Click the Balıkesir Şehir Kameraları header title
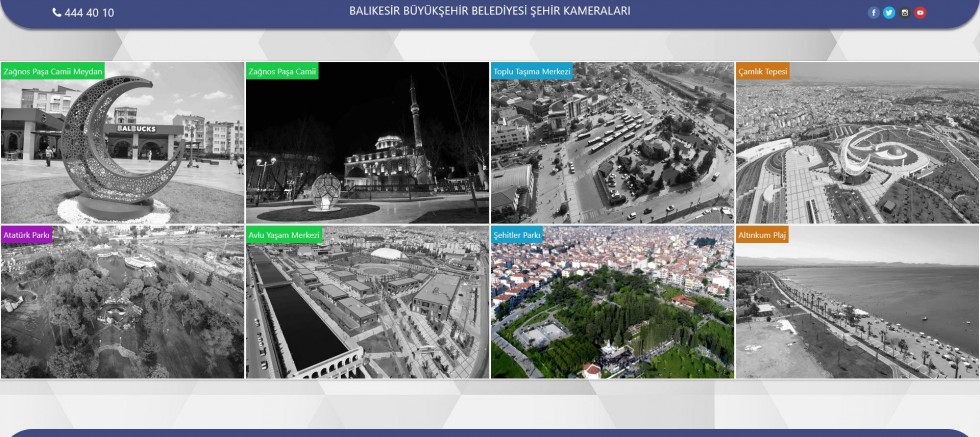The image size is (980, 437). (489, 12)
